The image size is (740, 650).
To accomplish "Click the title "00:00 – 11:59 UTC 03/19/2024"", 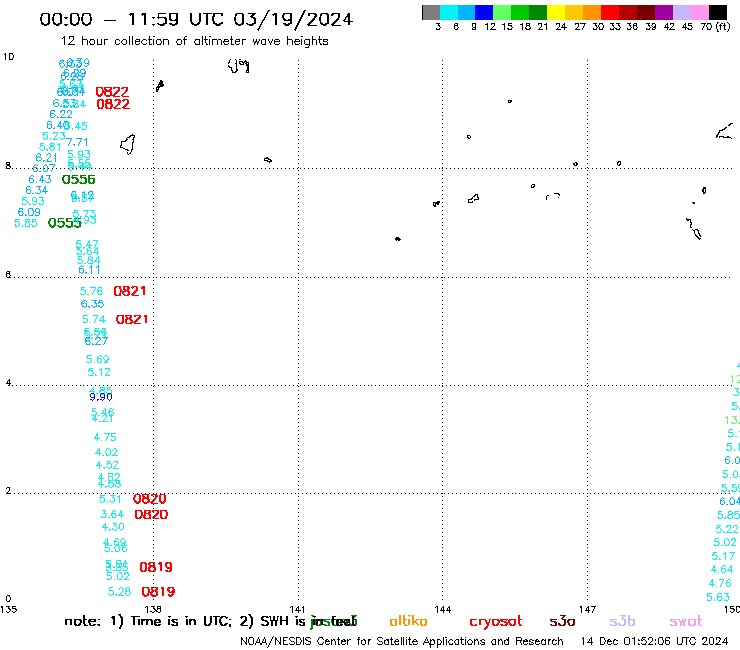I will [x=196, y=20].
